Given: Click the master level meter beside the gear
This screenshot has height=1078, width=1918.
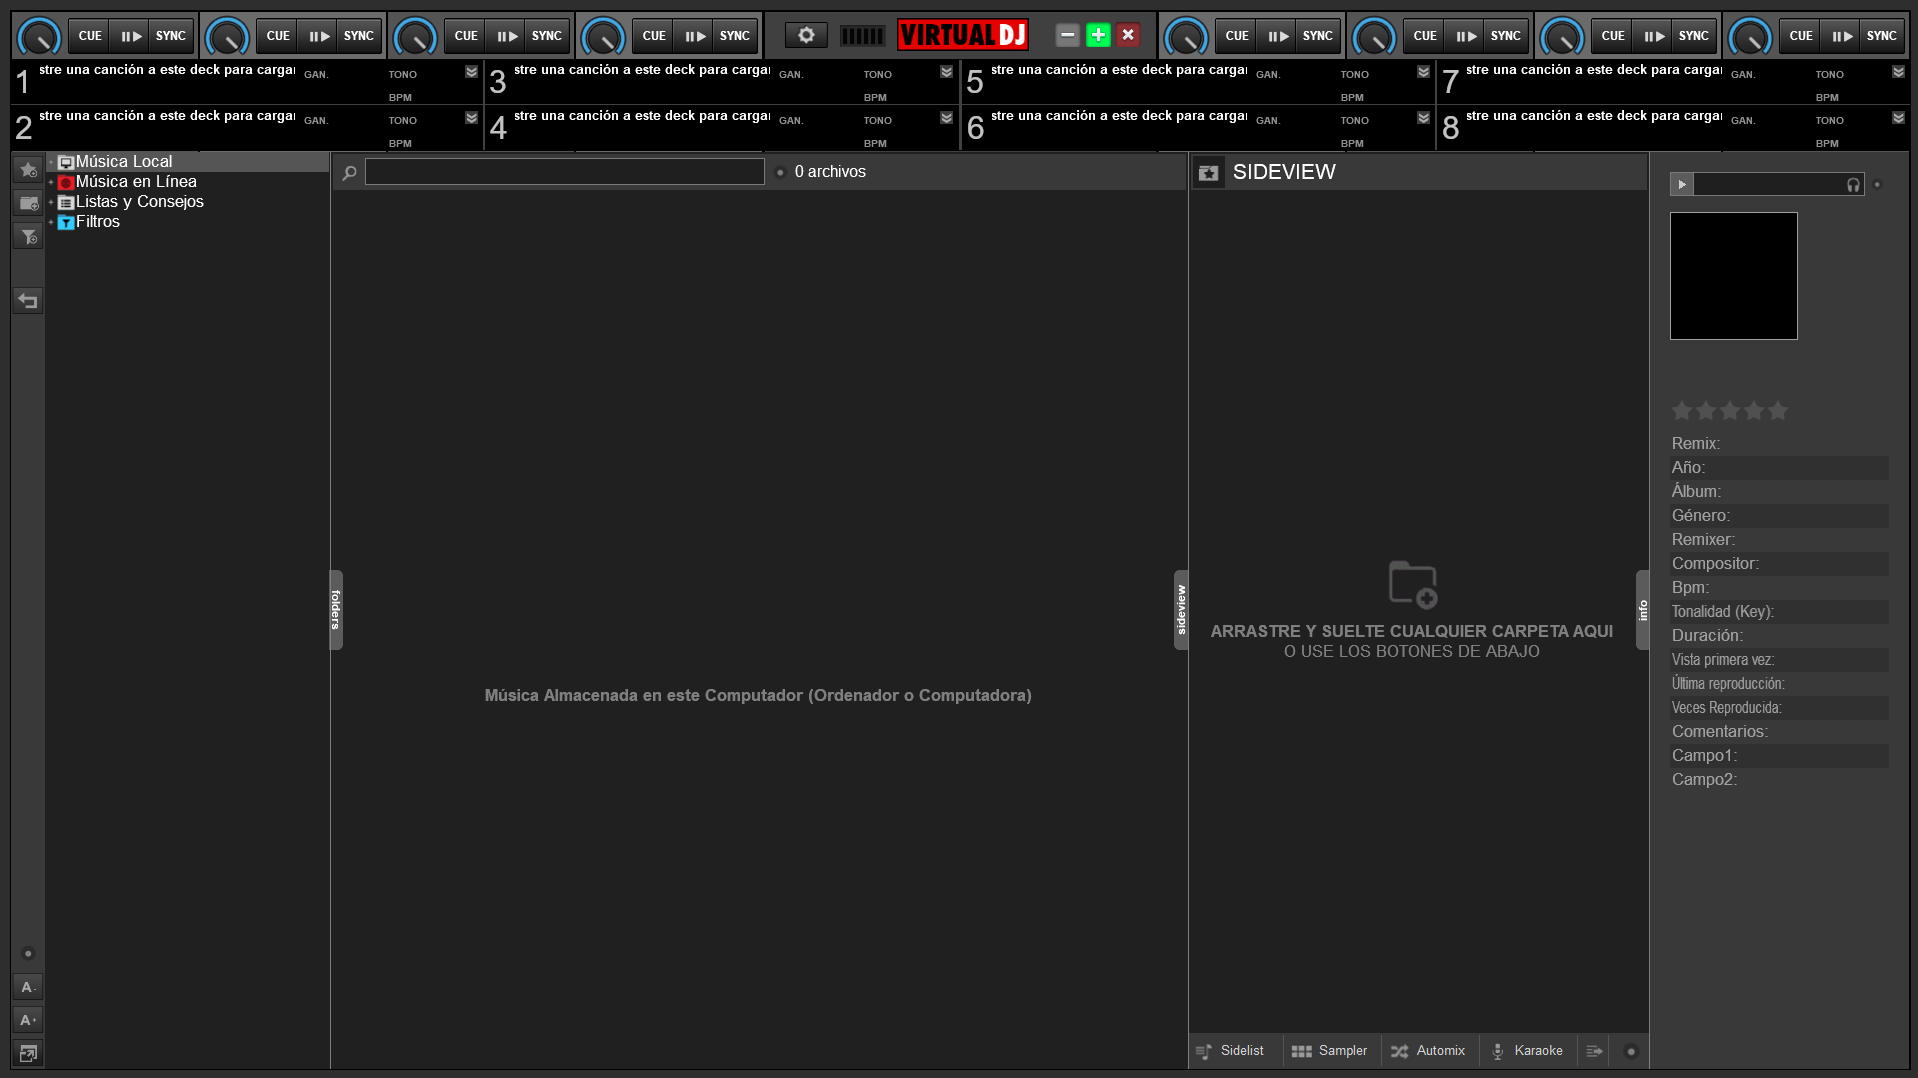Looking at the screenshot, I should (x=862, y=36).
